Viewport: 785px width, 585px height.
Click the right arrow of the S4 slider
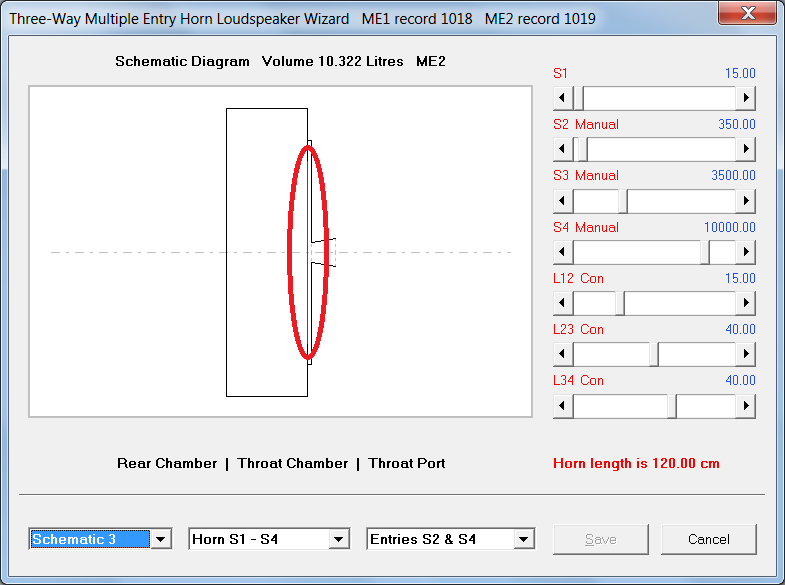pos(745,252)
